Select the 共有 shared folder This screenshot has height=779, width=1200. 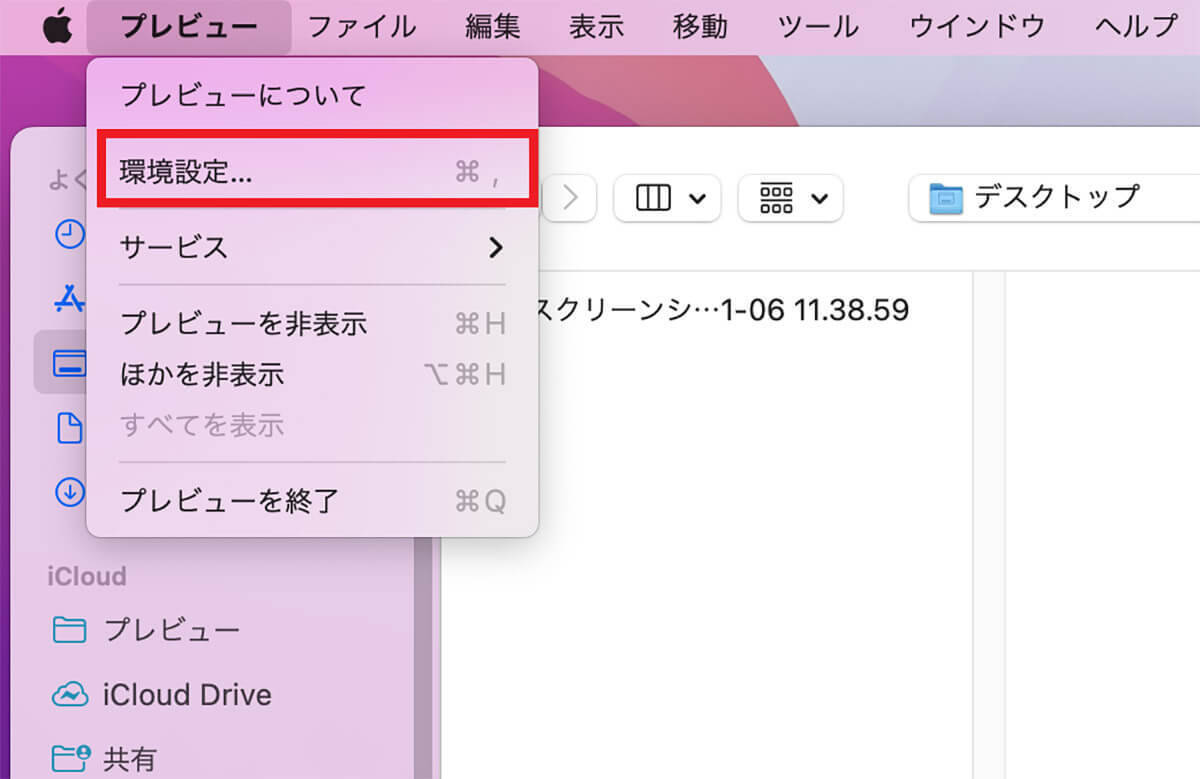point(105,758)
